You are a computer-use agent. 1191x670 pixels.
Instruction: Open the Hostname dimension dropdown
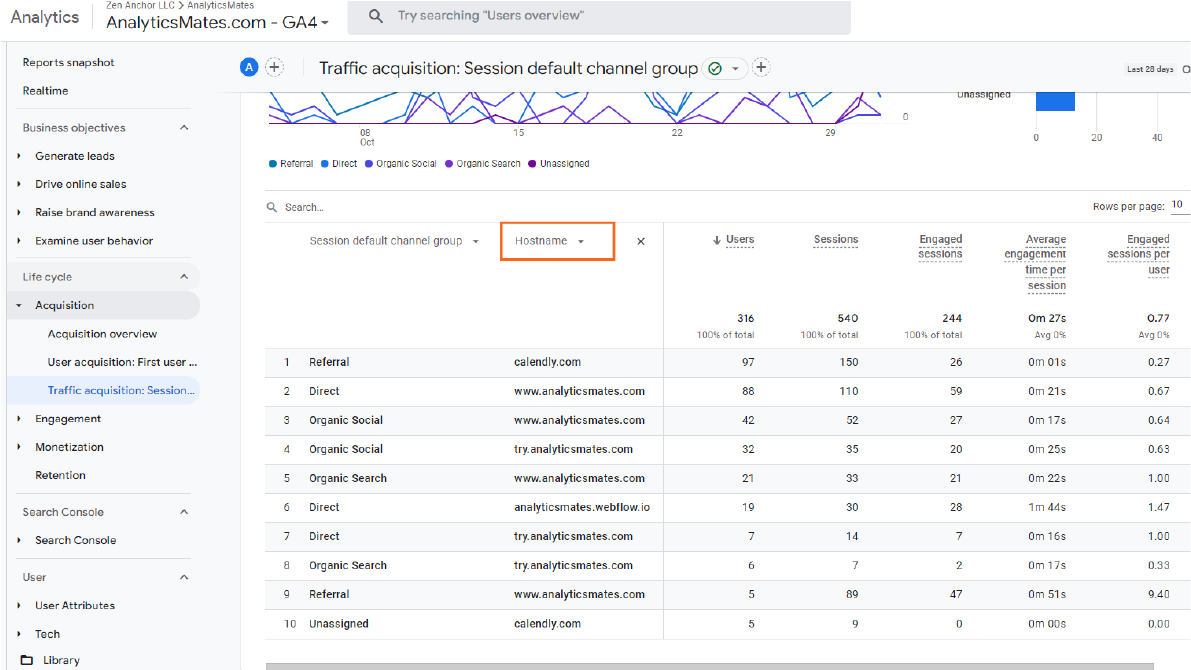pyautogui.click(x=557, y=241)
